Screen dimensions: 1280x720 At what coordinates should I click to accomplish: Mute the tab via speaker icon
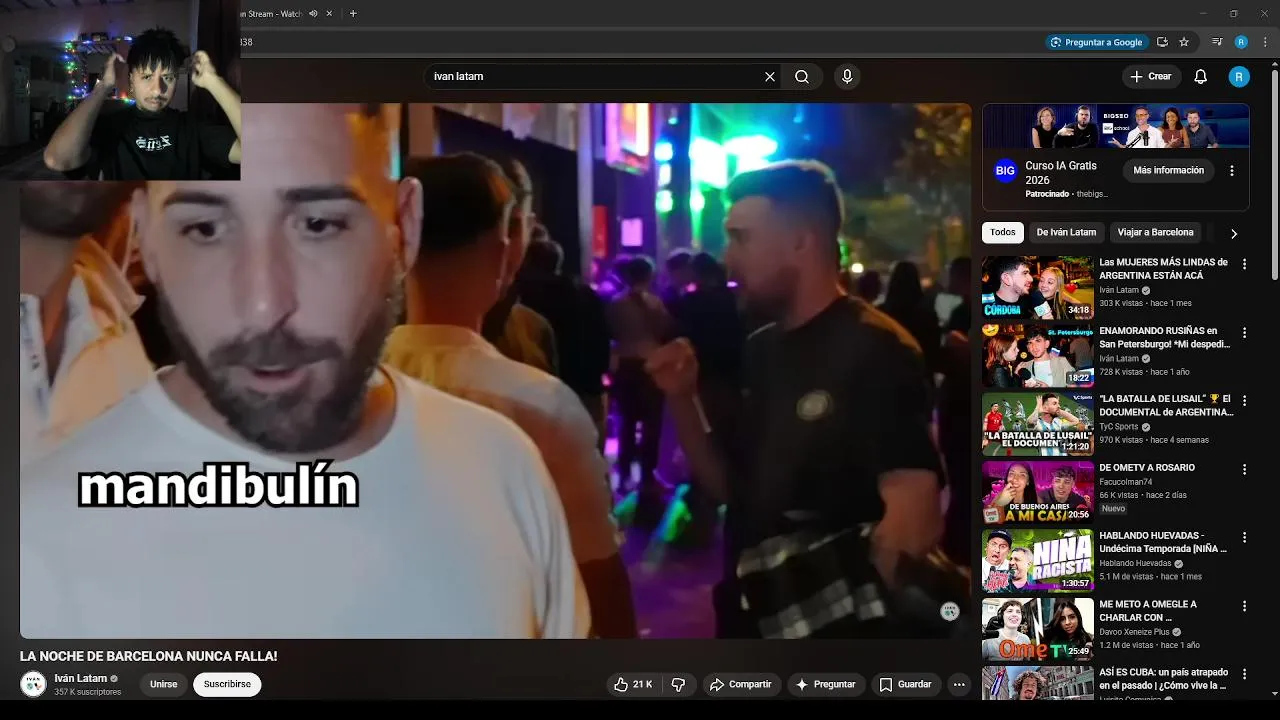[x=313, y=13]
